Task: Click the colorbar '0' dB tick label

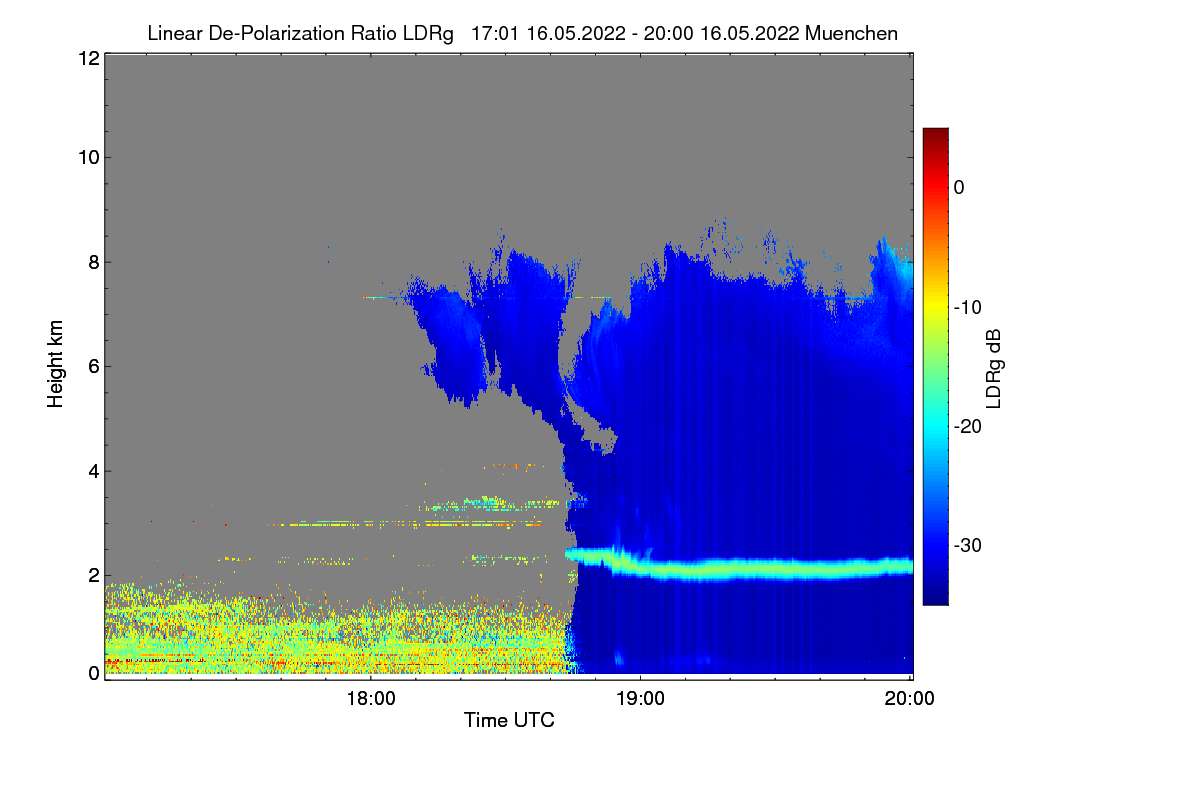Action: (960, 187)
